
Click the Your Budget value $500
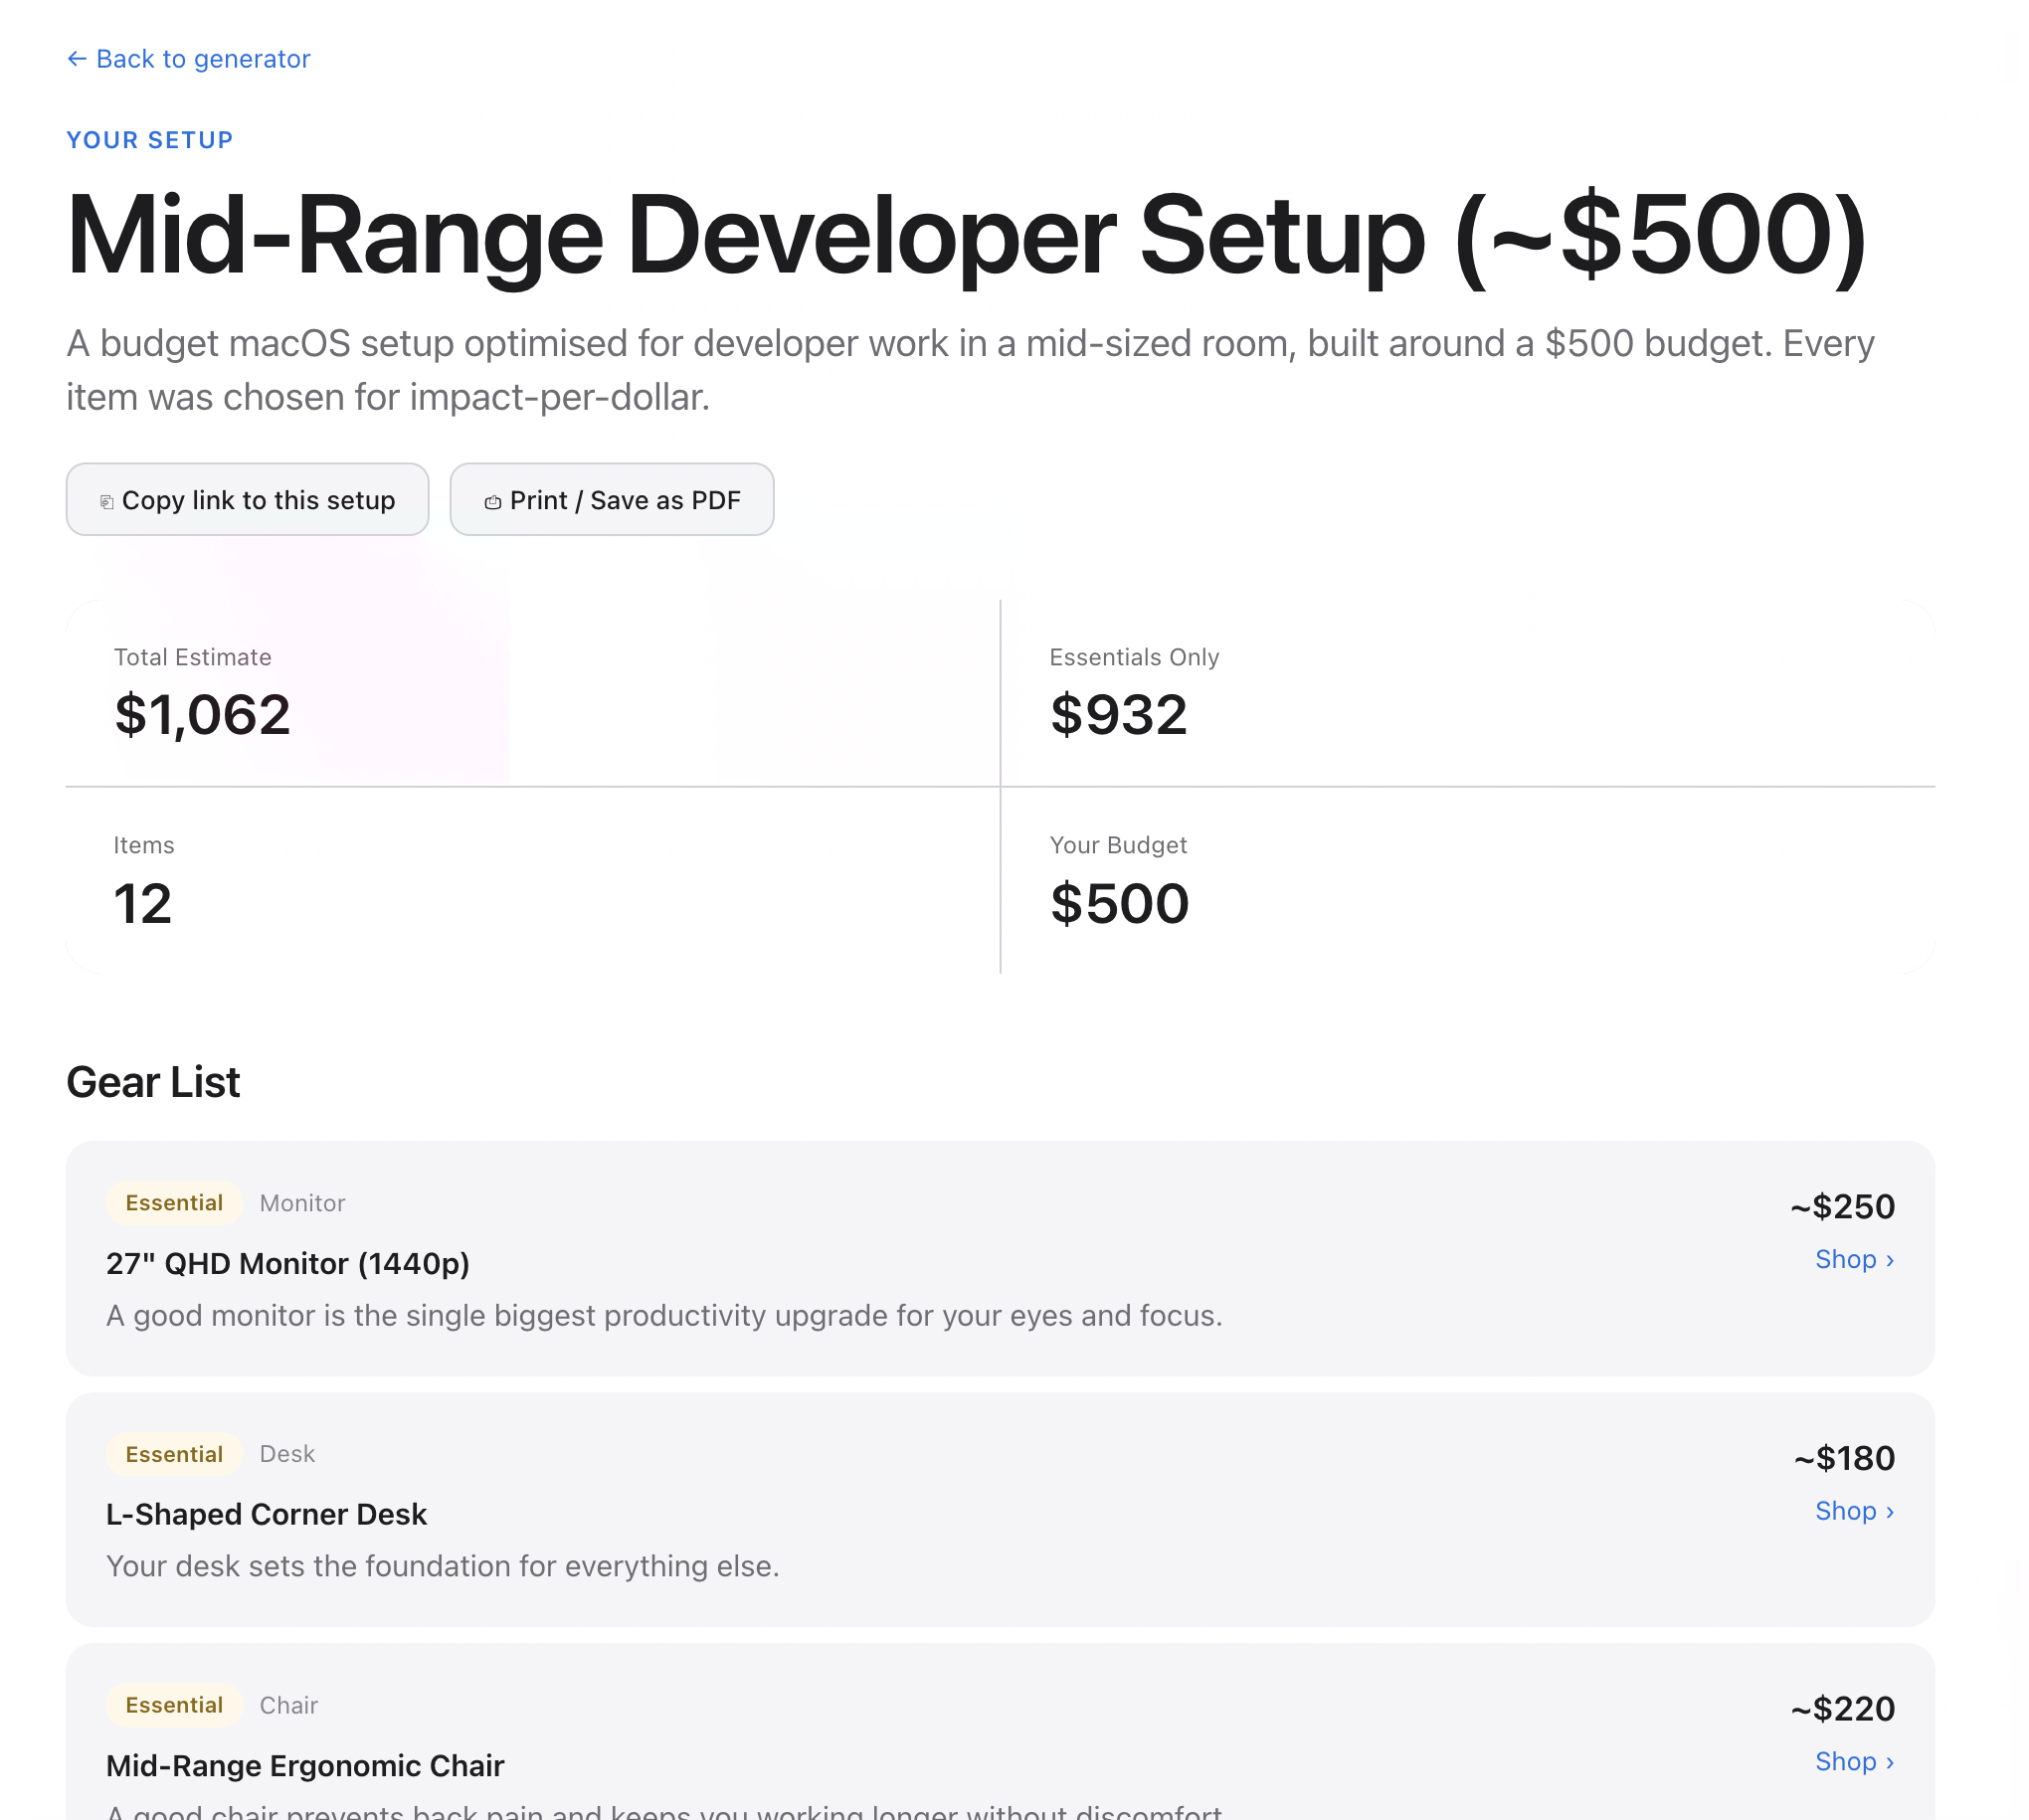pos(1119,903)
